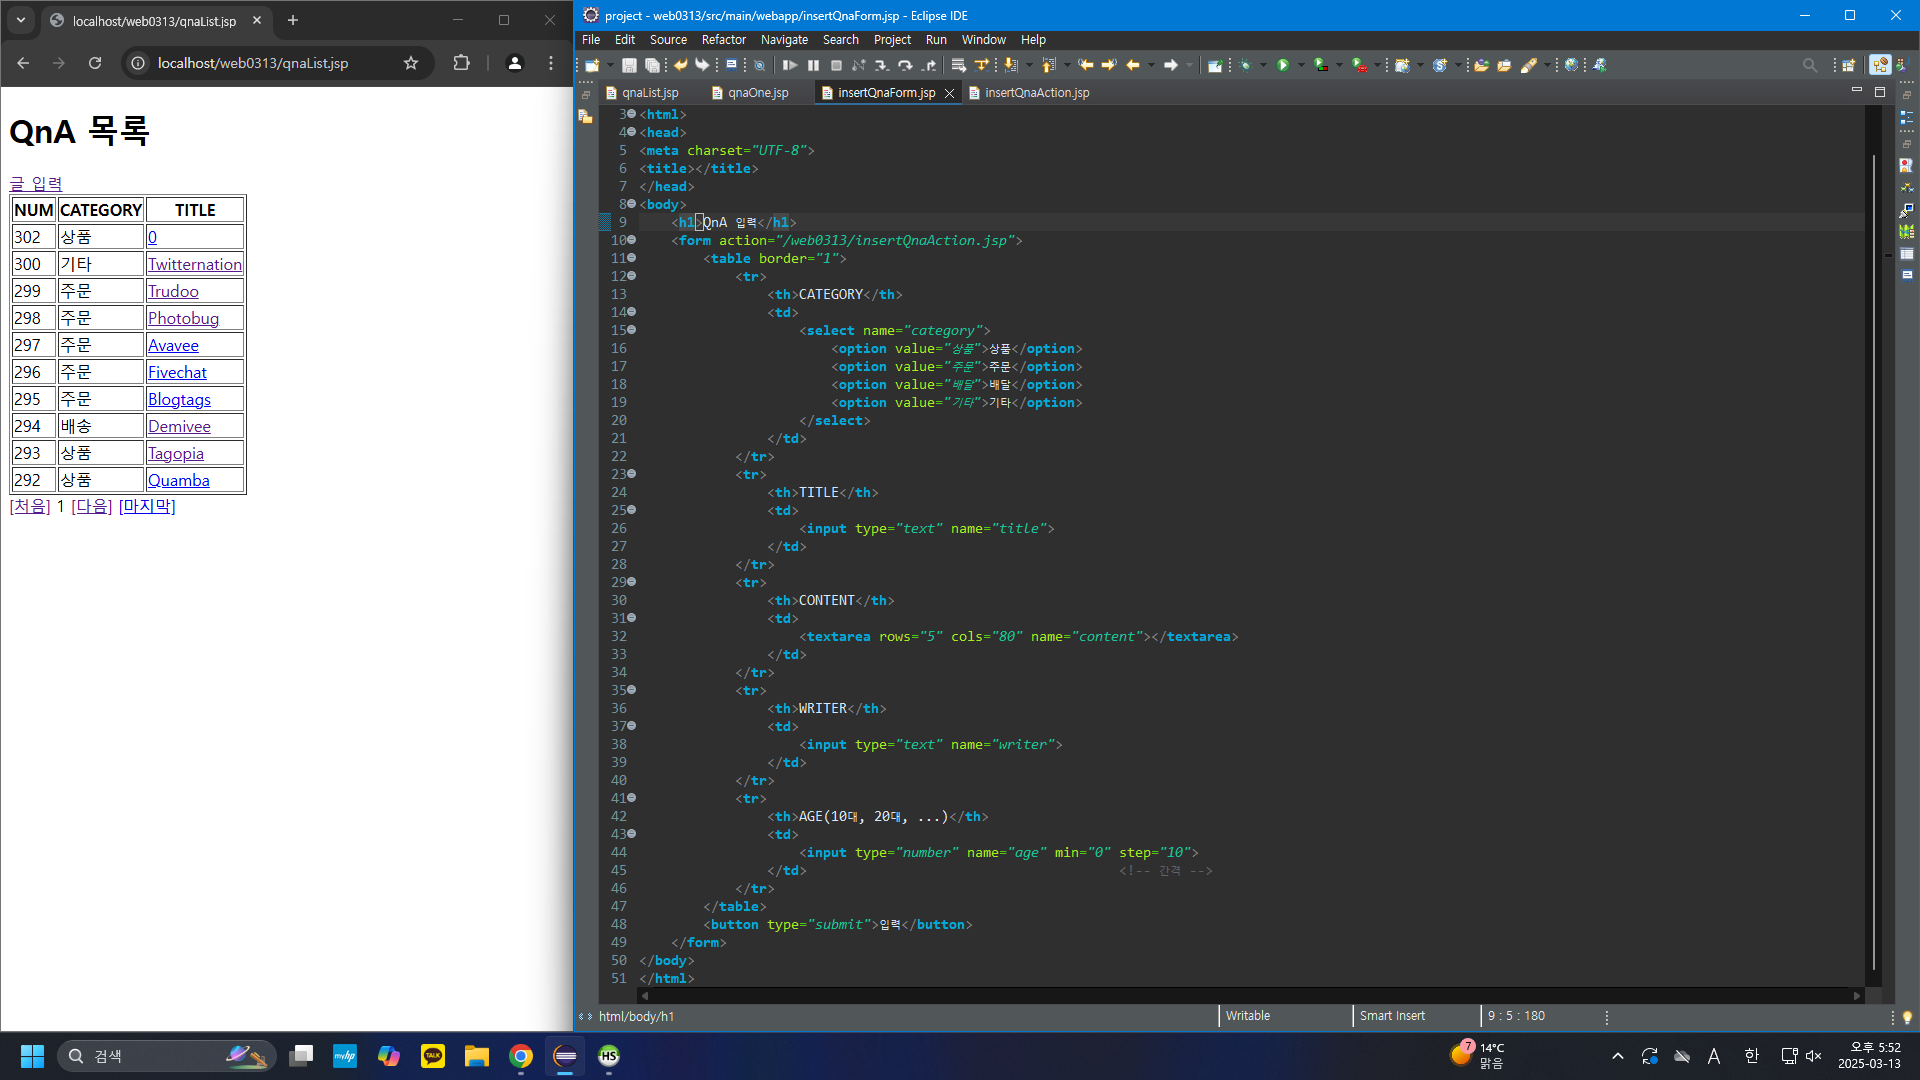Save the file with the Save icon
This screenshot has height=1080, width=1920.
(629, 65)
